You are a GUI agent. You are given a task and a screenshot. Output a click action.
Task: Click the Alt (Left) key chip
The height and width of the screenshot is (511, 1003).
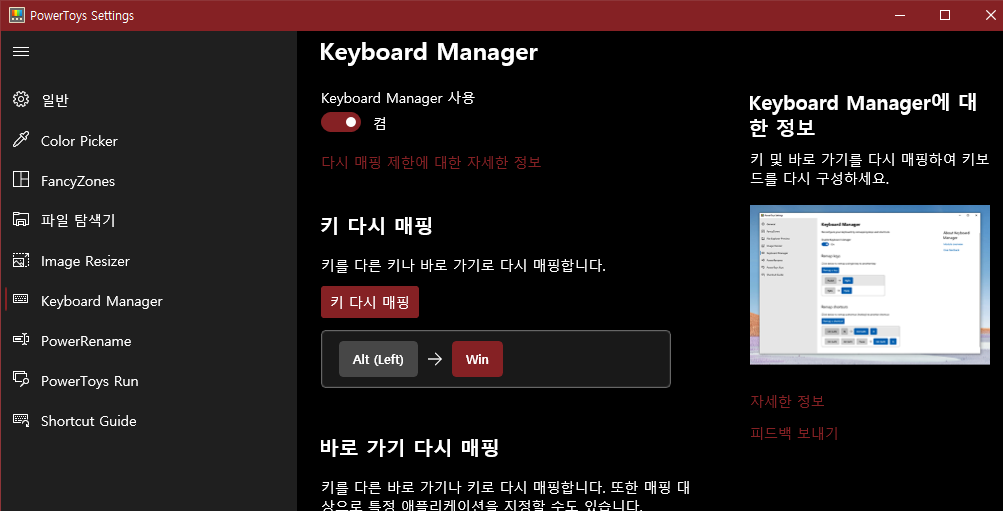pos(378,359)
